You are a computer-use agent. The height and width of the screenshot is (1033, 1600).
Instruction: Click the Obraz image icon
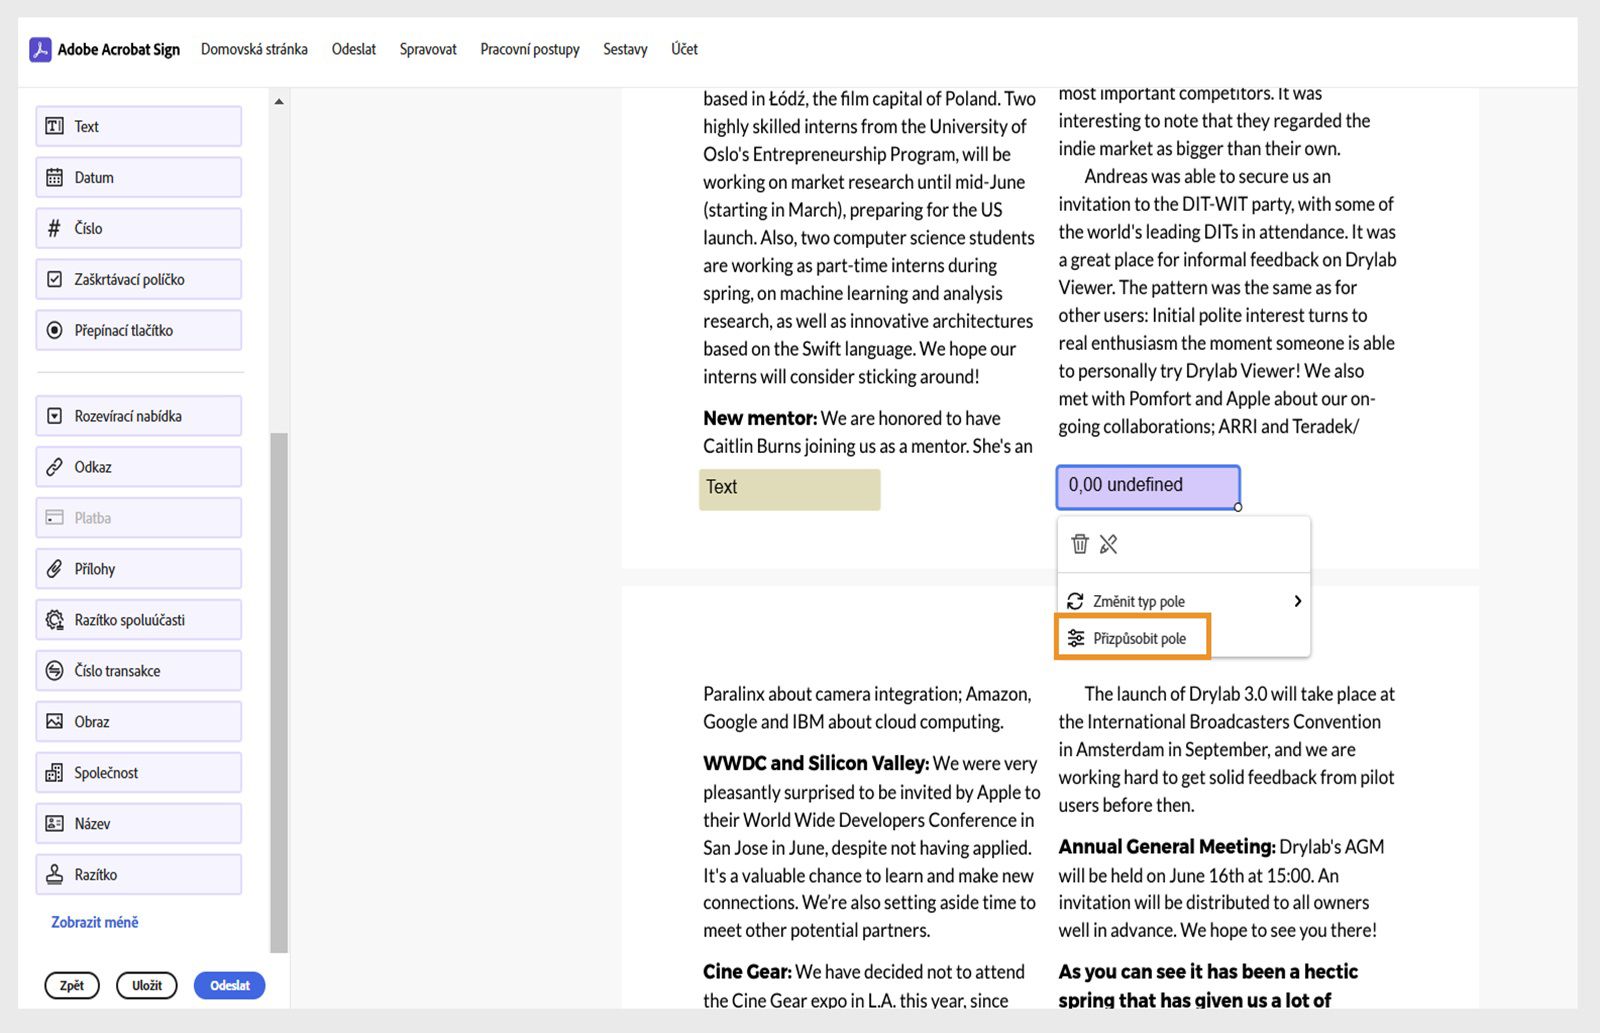55,722
